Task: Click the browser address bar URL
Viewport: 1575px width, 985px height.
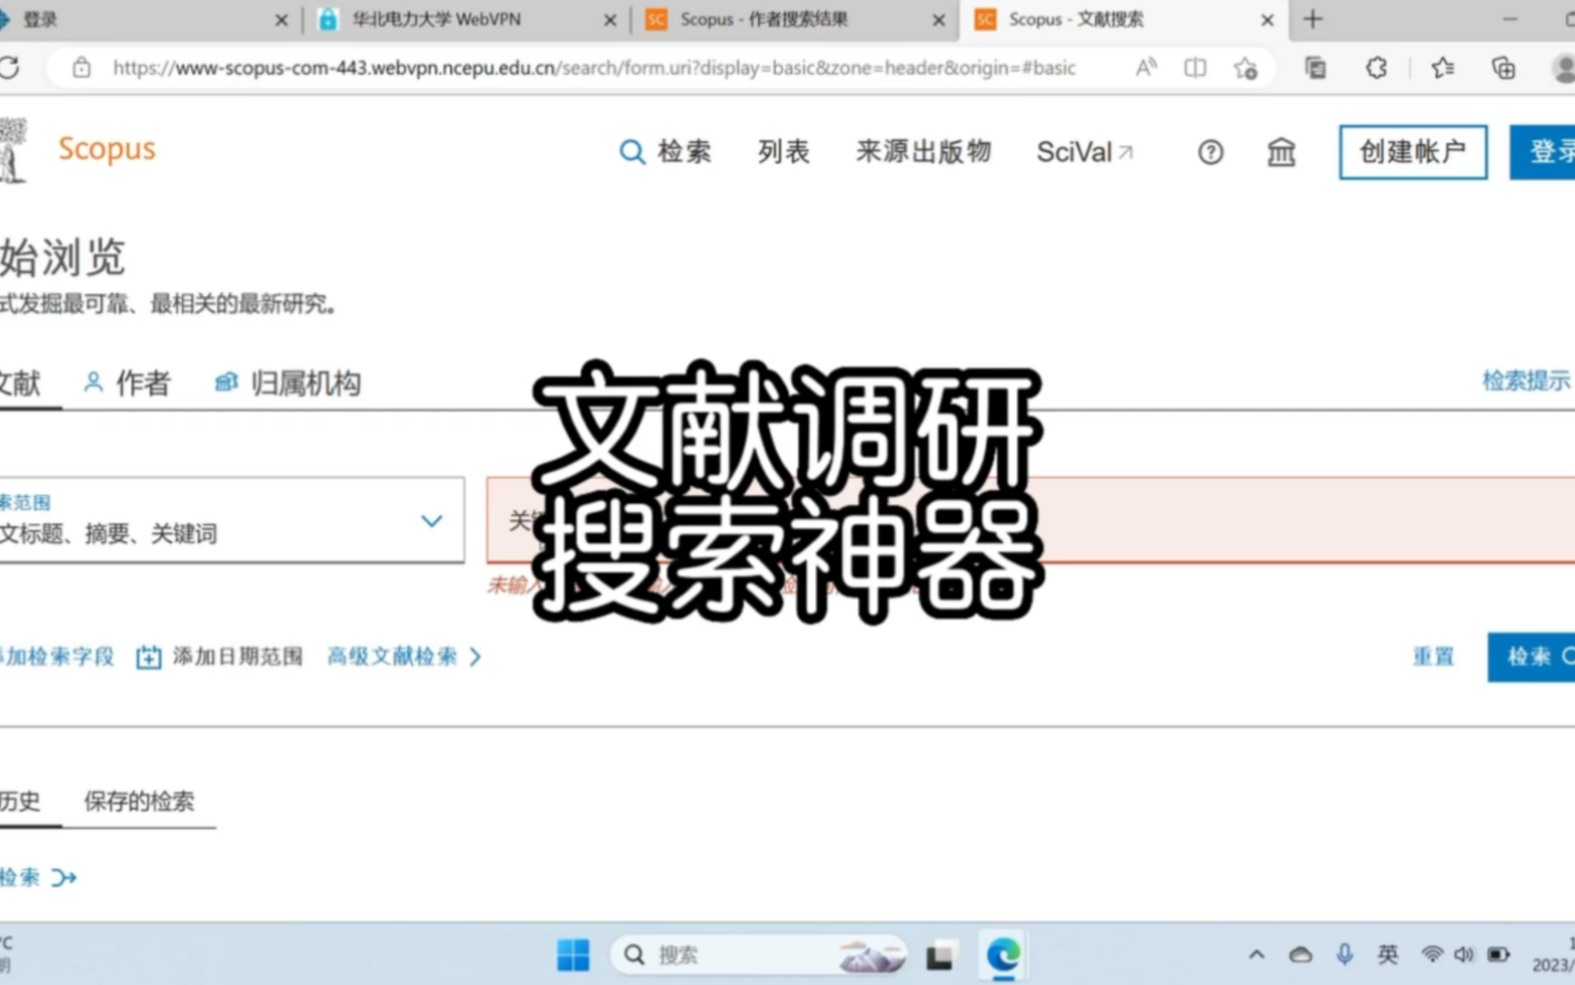Action: pos(594,68)
